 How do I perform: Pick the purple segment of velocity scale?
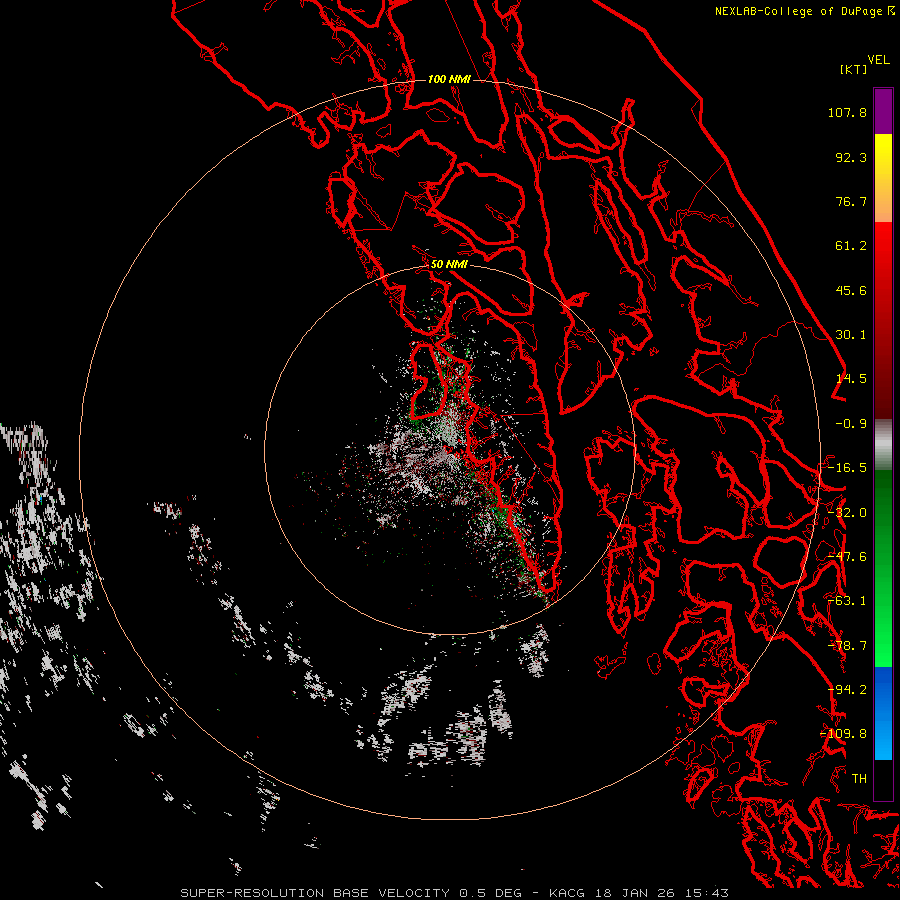[x=883, y=111]
